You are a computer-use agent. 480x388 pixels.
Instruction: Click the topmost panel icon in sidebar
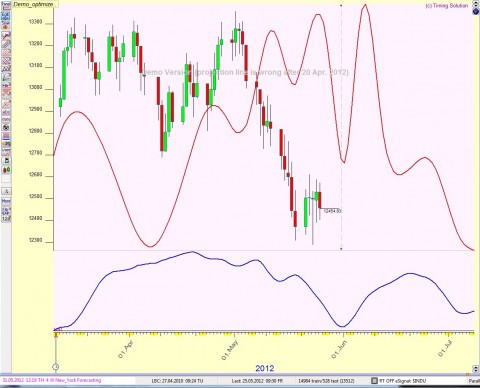pos(6,6)
